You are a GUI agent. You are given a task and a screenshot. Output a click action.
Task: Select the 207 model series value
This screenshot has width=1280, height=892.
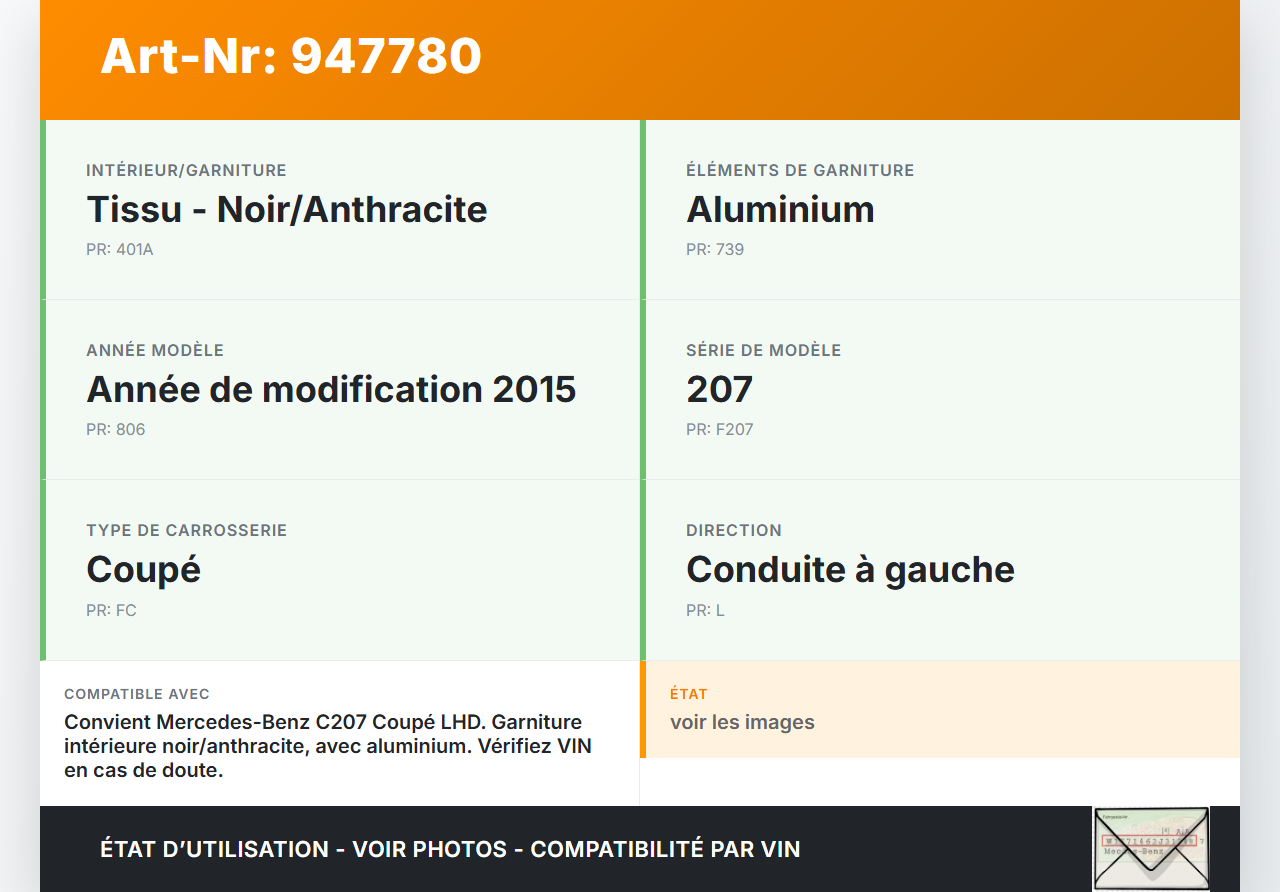(x=719, y=389)
